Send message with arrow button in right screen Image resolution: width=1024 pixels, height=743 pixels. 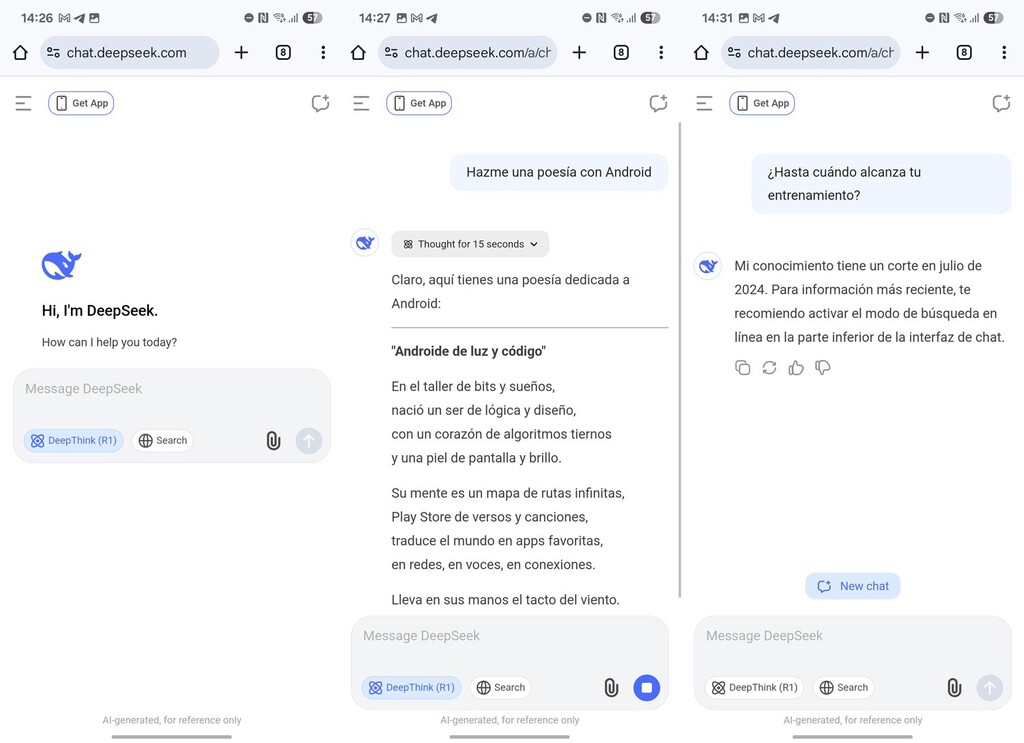989,688
